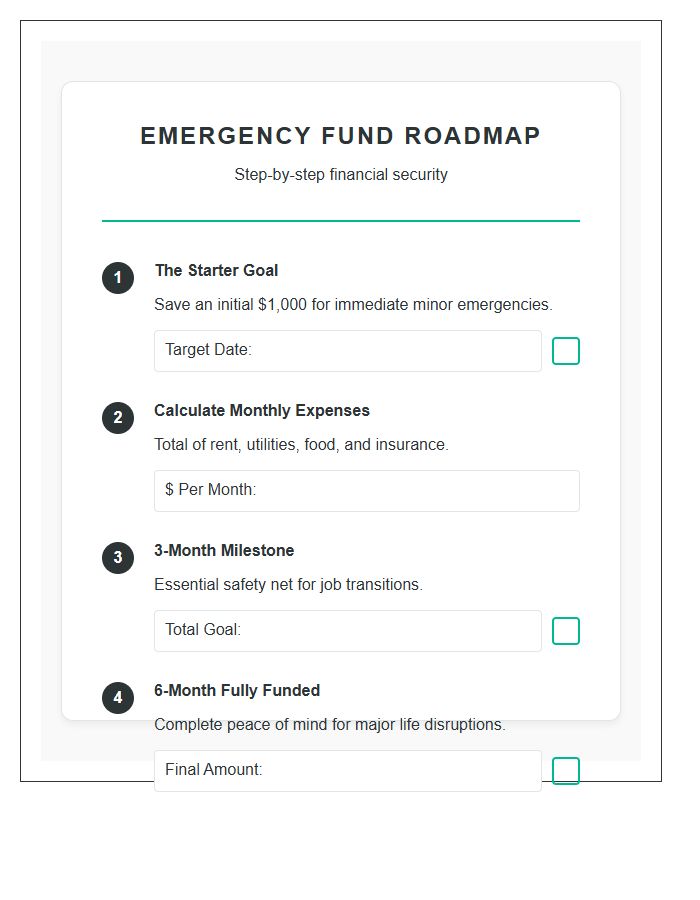Click the Step-by-step financial security subtitle
Viewport: 700px width, 900px height.
tap(341, 174)
